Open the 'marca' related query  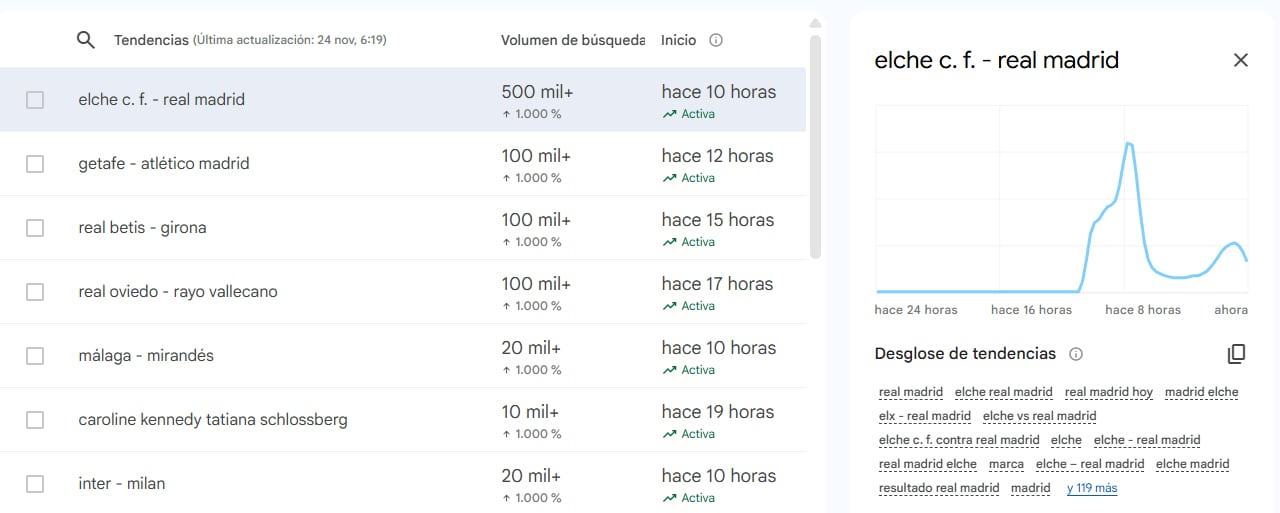tap(1006, 464)
